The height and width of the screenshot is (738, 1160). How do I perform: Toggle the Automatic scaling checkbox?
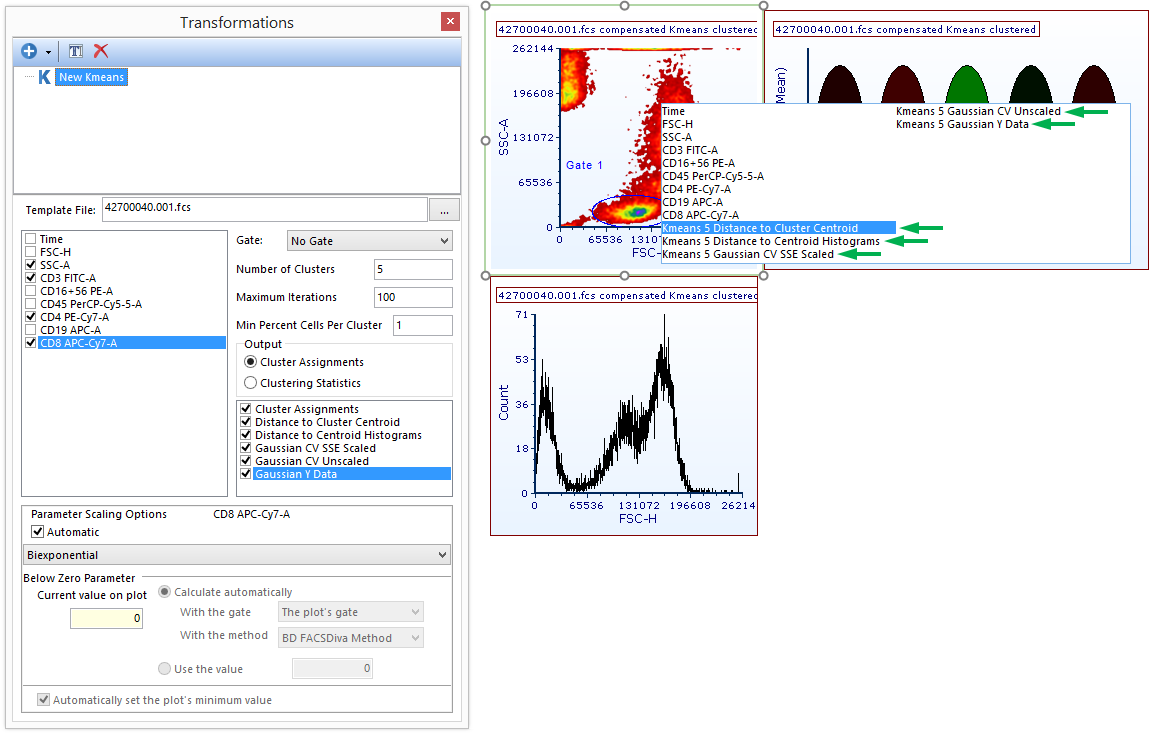38,532
